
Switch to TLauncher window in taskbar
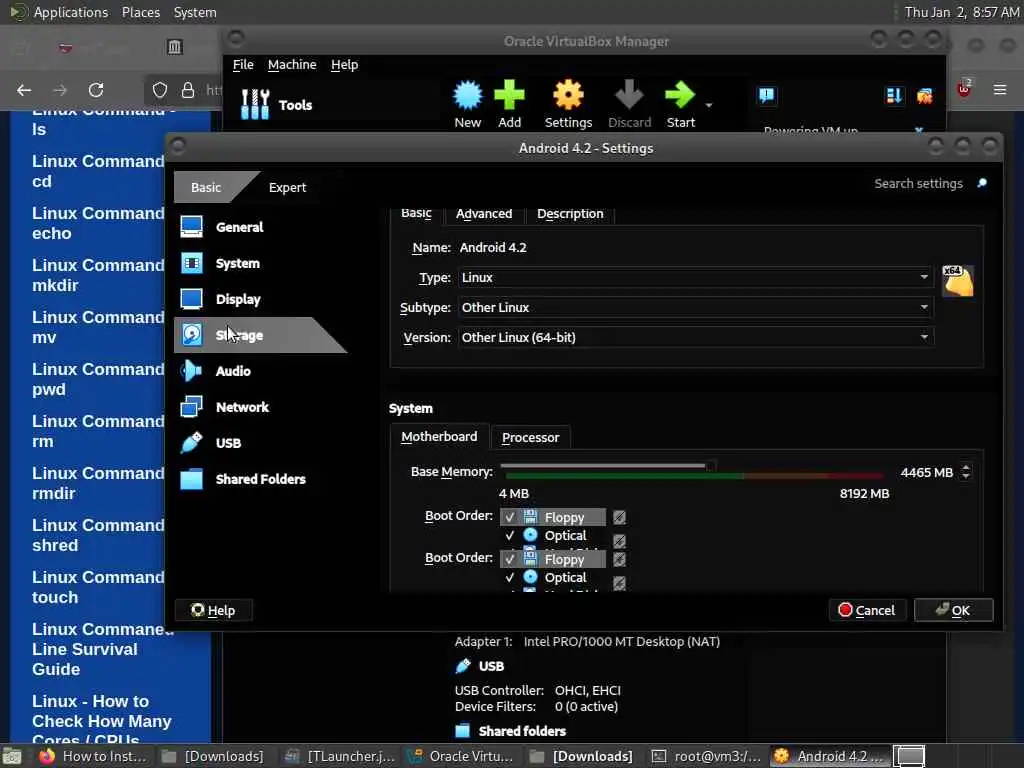point(340,756)
